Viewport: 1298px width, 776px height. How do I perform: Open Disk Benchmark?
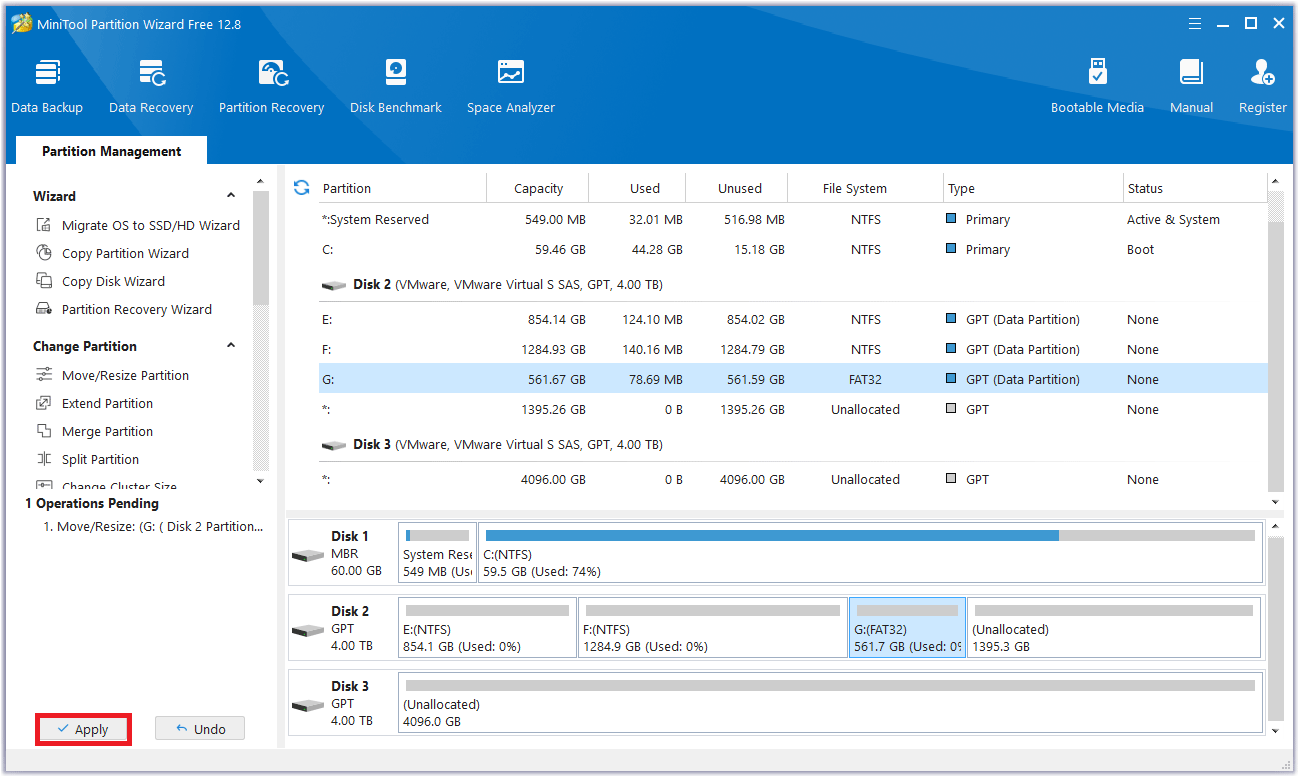click(396, 87)
